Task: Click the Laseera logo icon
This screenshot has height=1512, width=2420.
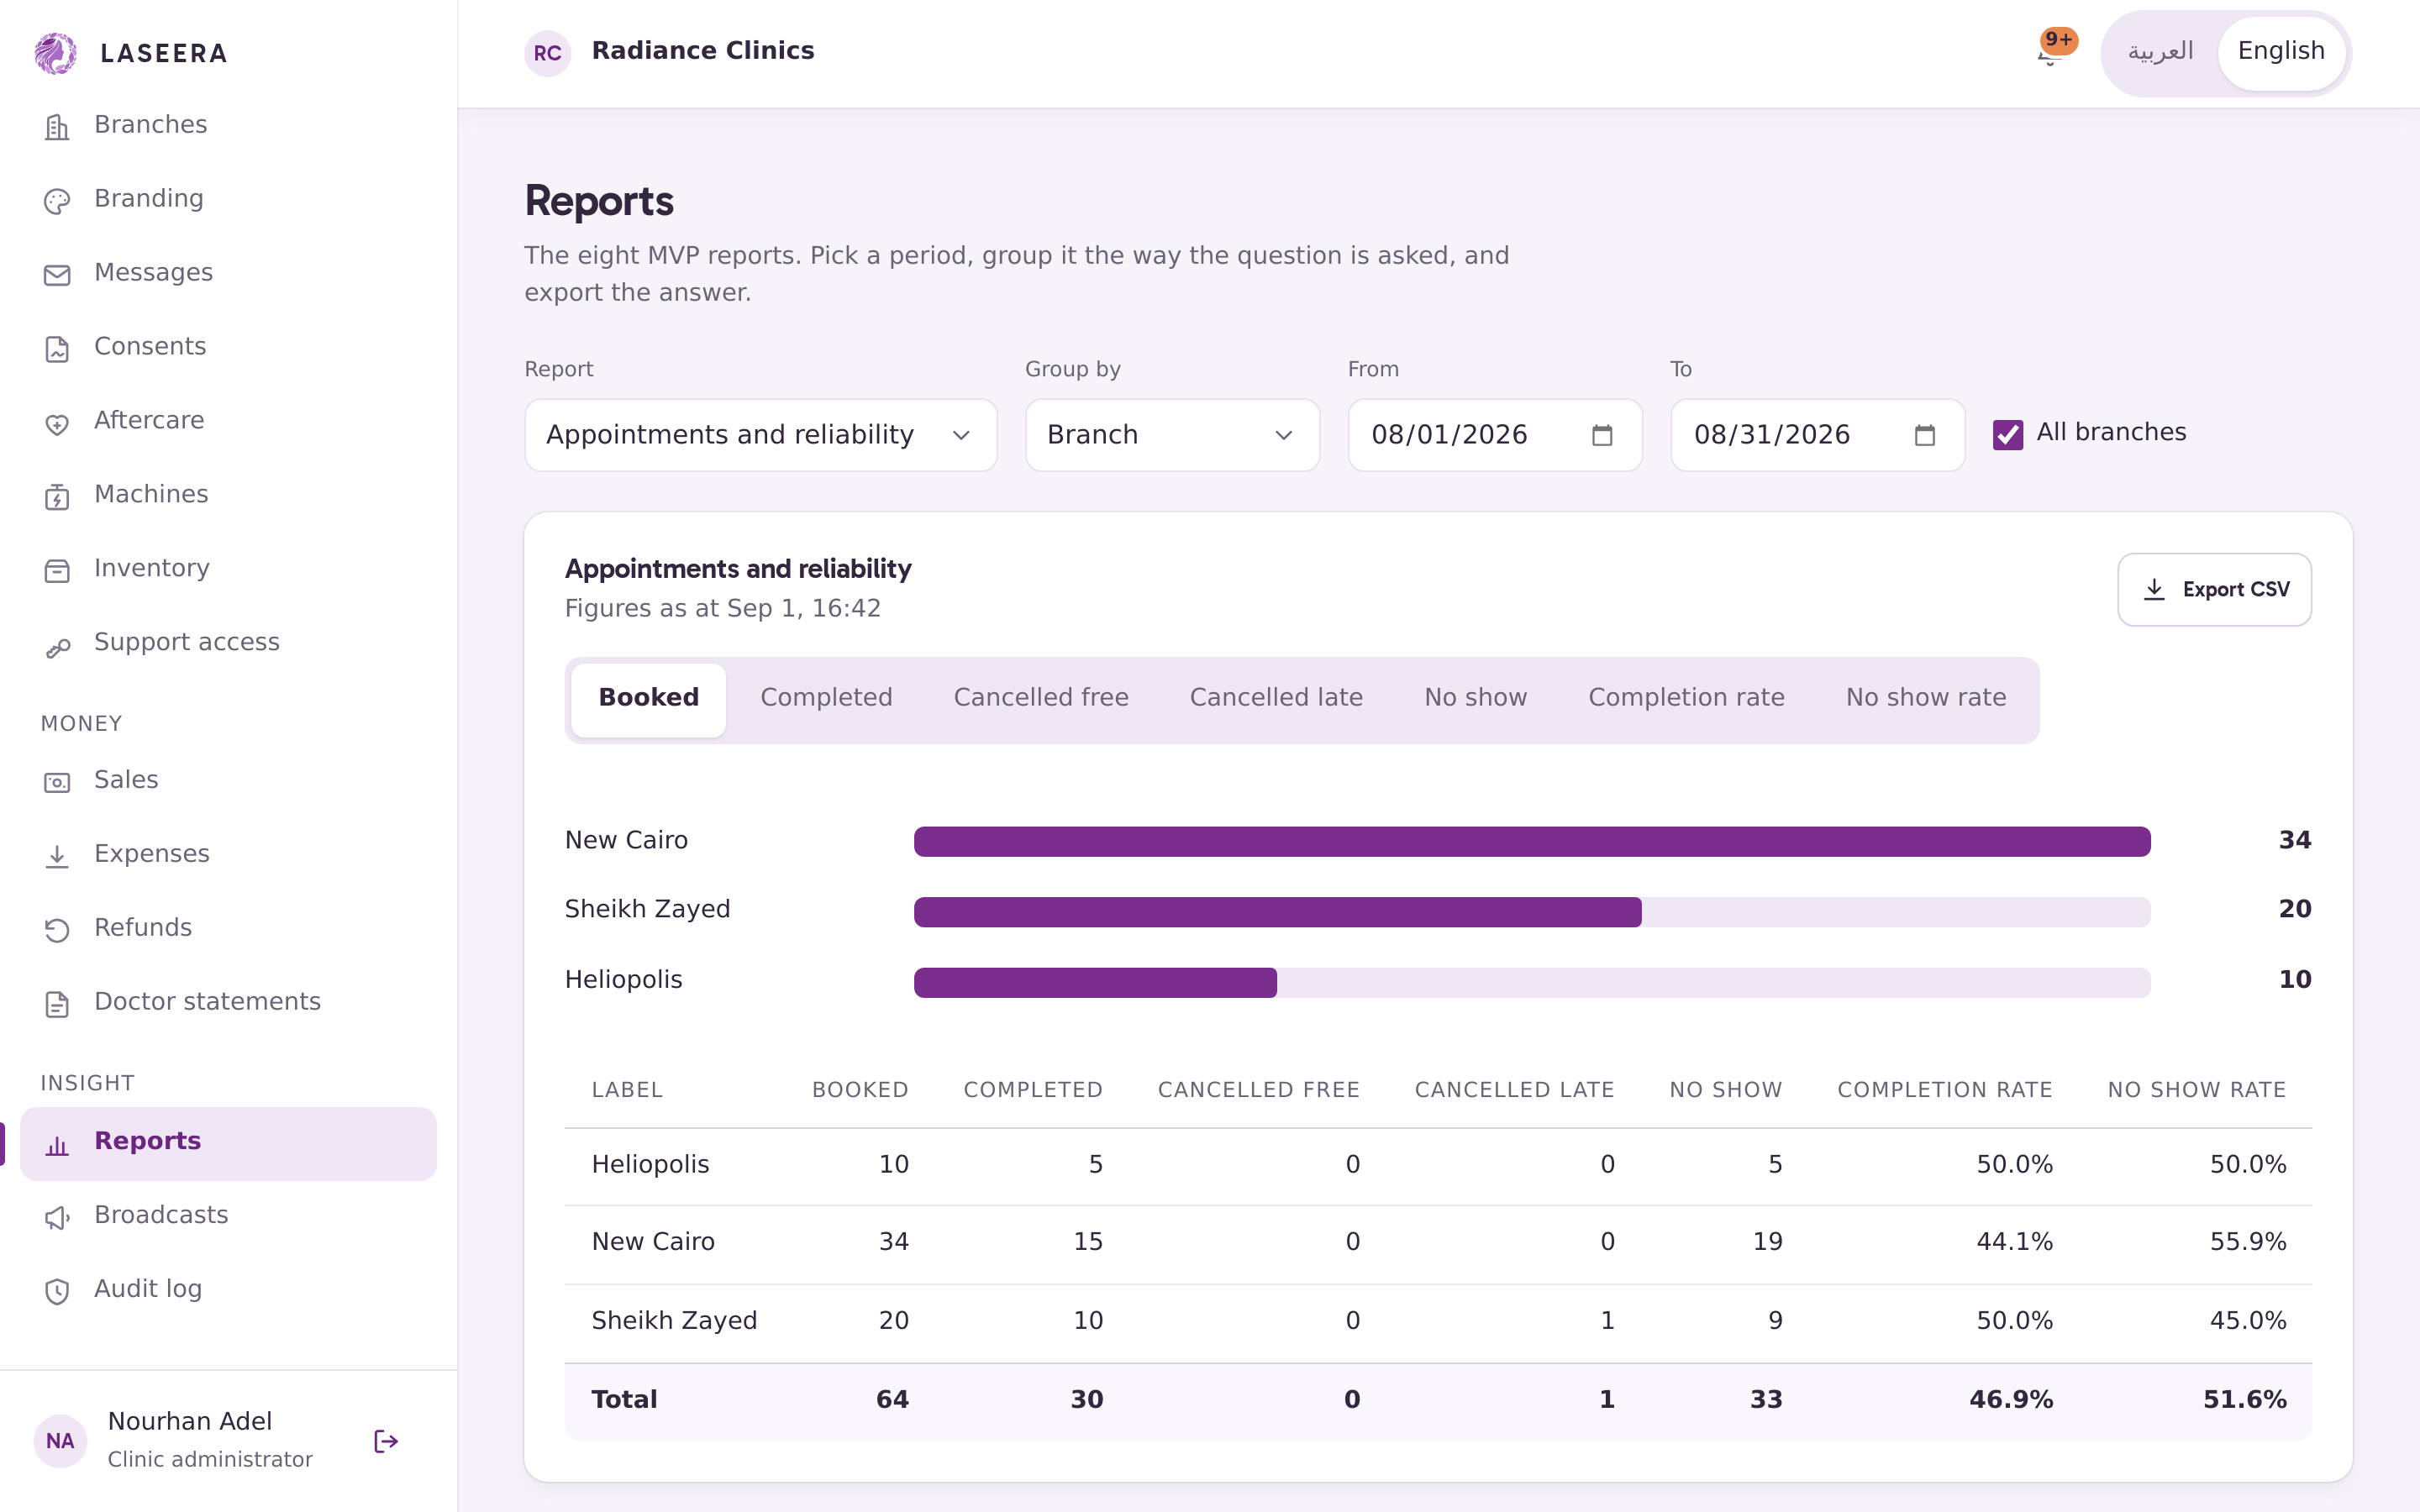Action: pos(56,53)
